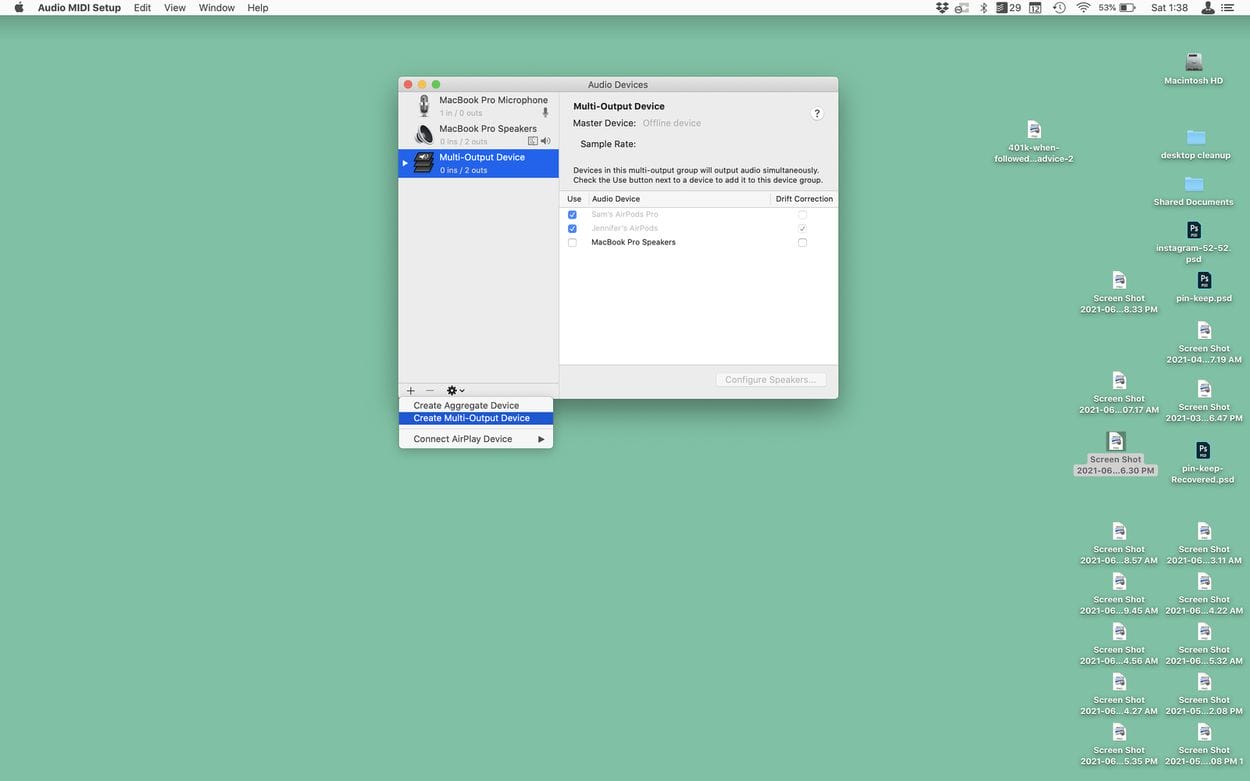The height and width of the screenshot is (781, 1250).
Task: Click the Multi-Output Device stacked icon
Action: 424,163
